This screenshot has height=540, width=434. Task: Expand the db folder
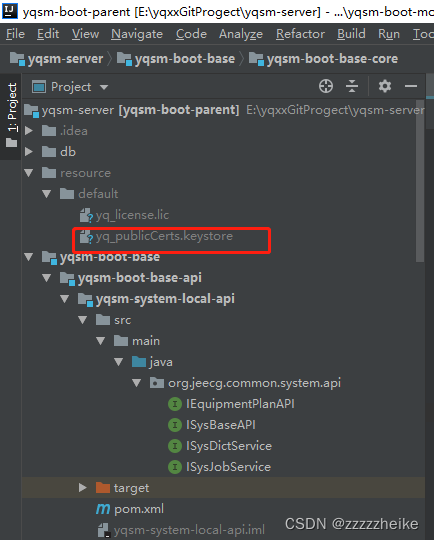coord(29,152)
